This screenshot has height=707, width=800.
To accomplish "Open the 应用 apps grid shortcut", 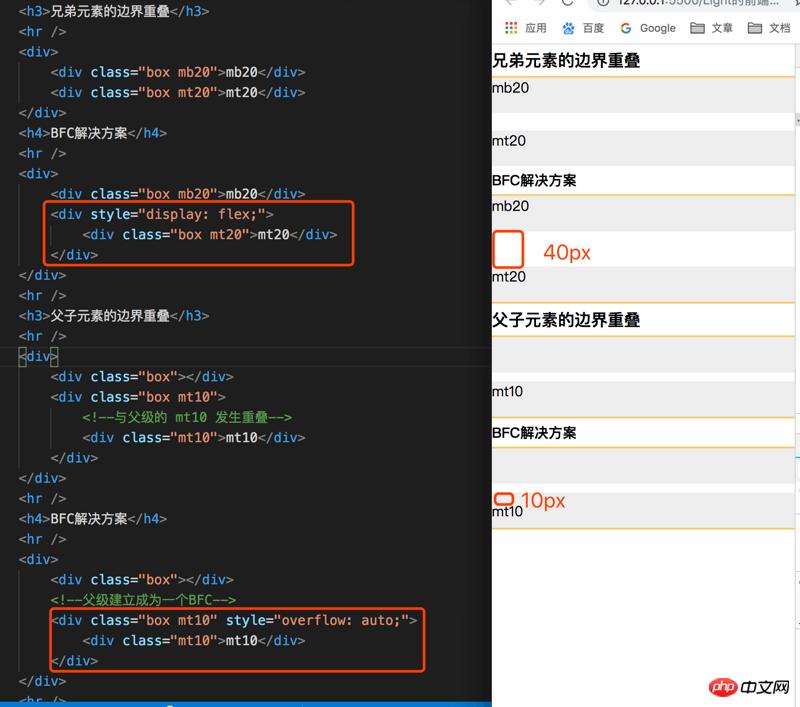I will click(x=526, y=28).
